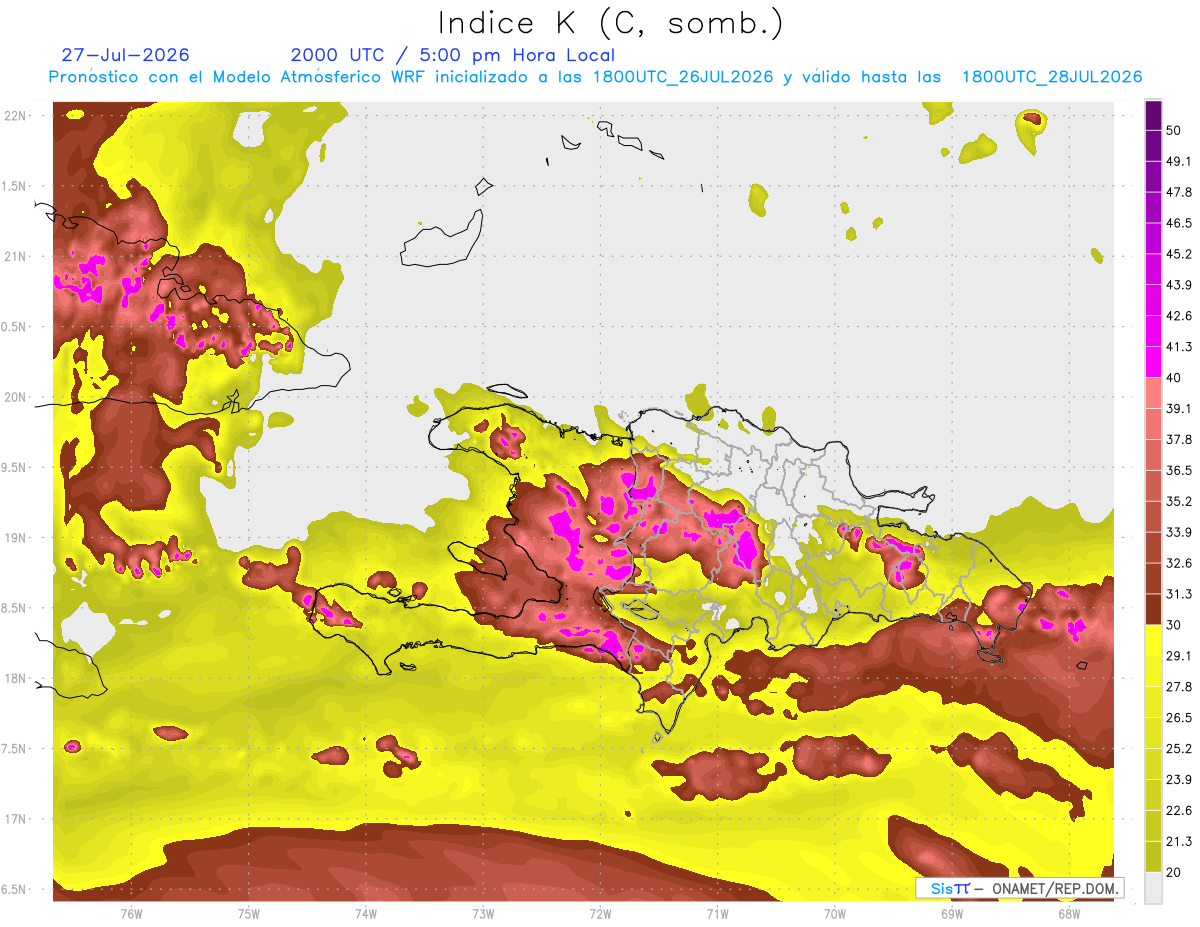The width and height of the screenshot is (1200, 927).
Task: Click the "17N" latitude label
Action: (x=17, y=819)
